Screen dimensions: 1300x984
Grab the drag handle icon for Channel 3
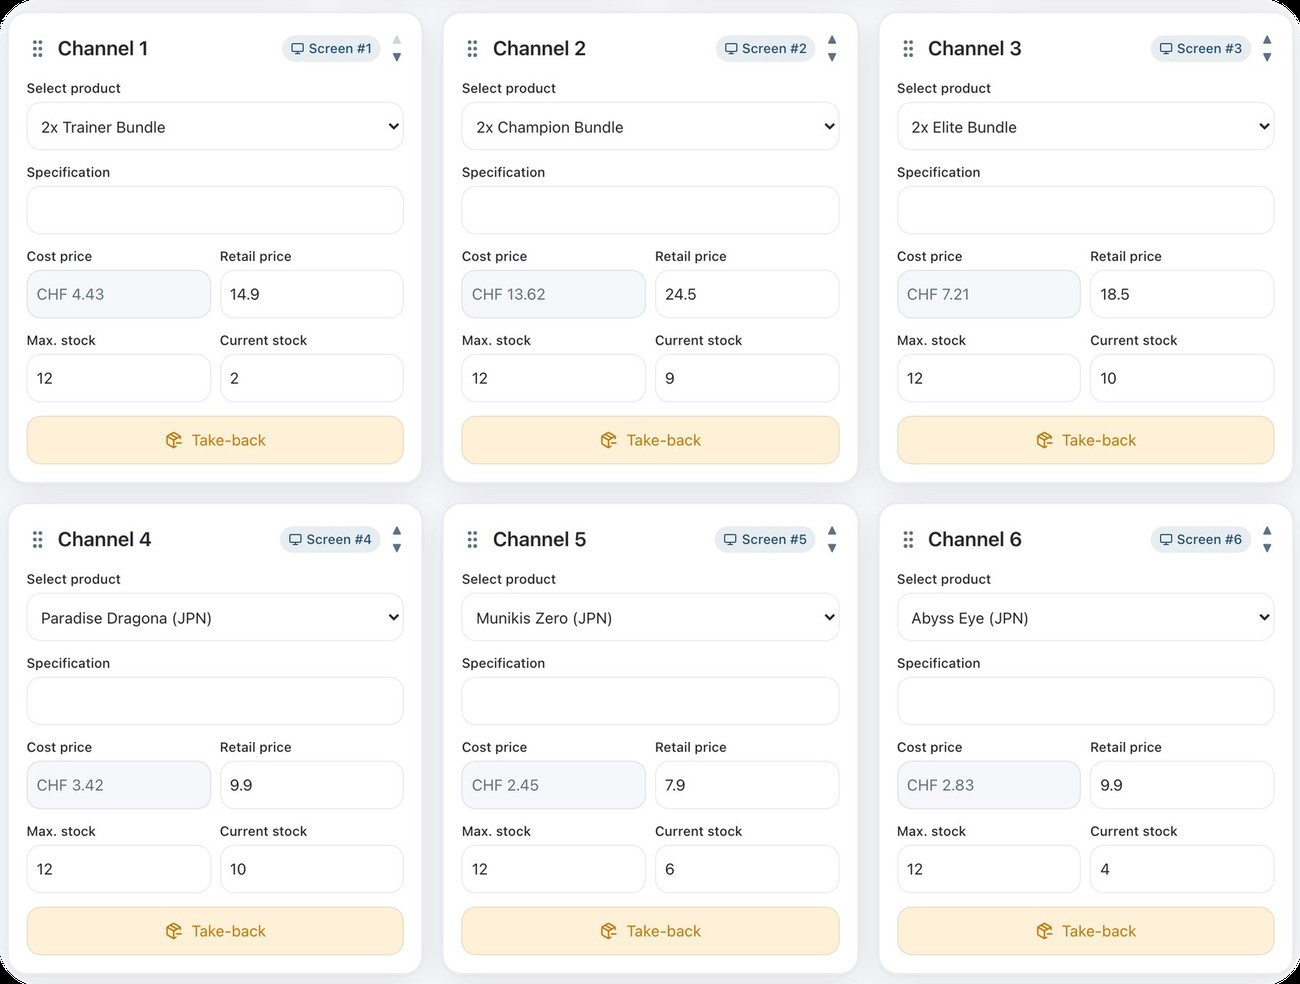[908, 48]
